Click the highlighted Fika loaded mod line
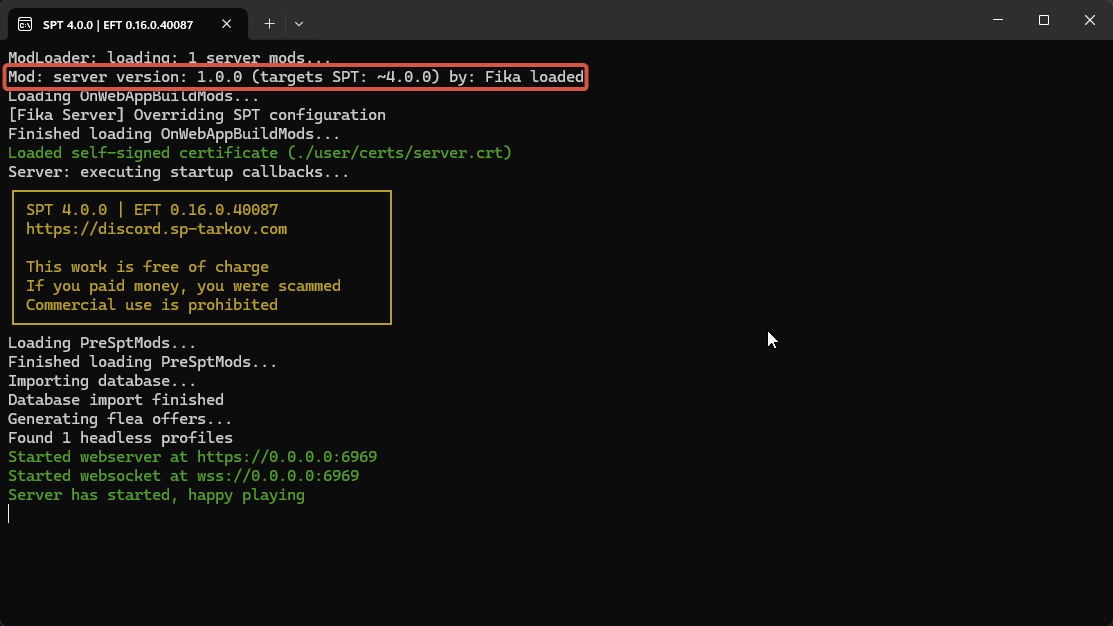The image size is (1113, 626). point(296,77)
